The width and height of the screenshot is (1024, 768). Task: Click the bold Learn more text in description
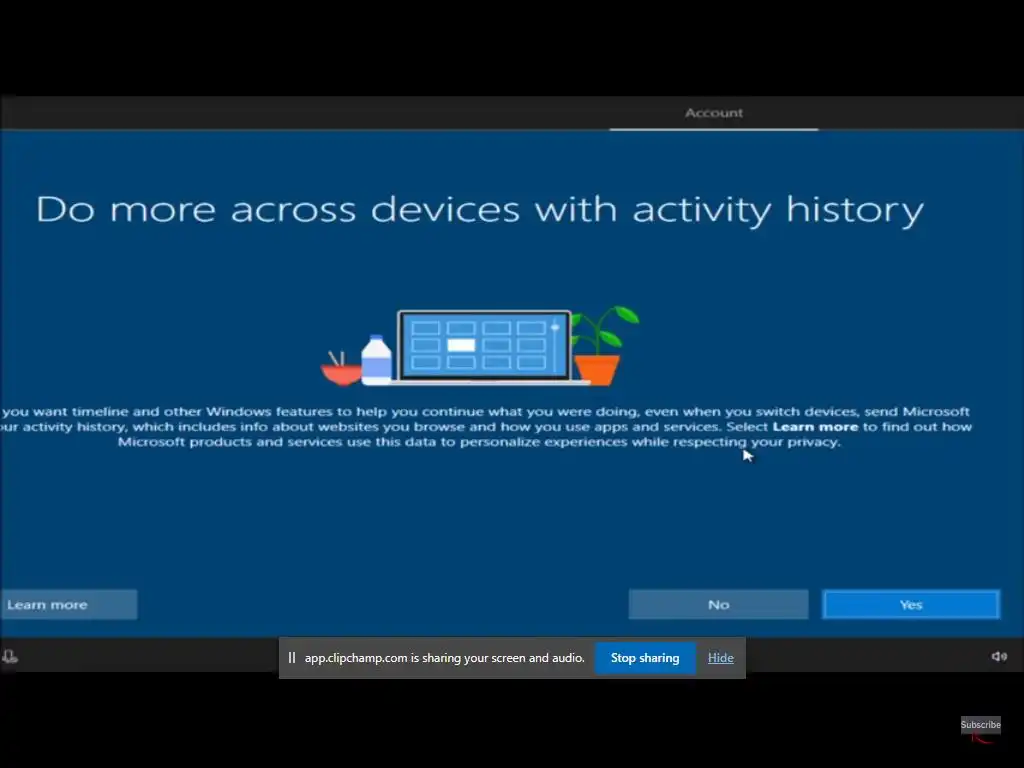point(815,426)
